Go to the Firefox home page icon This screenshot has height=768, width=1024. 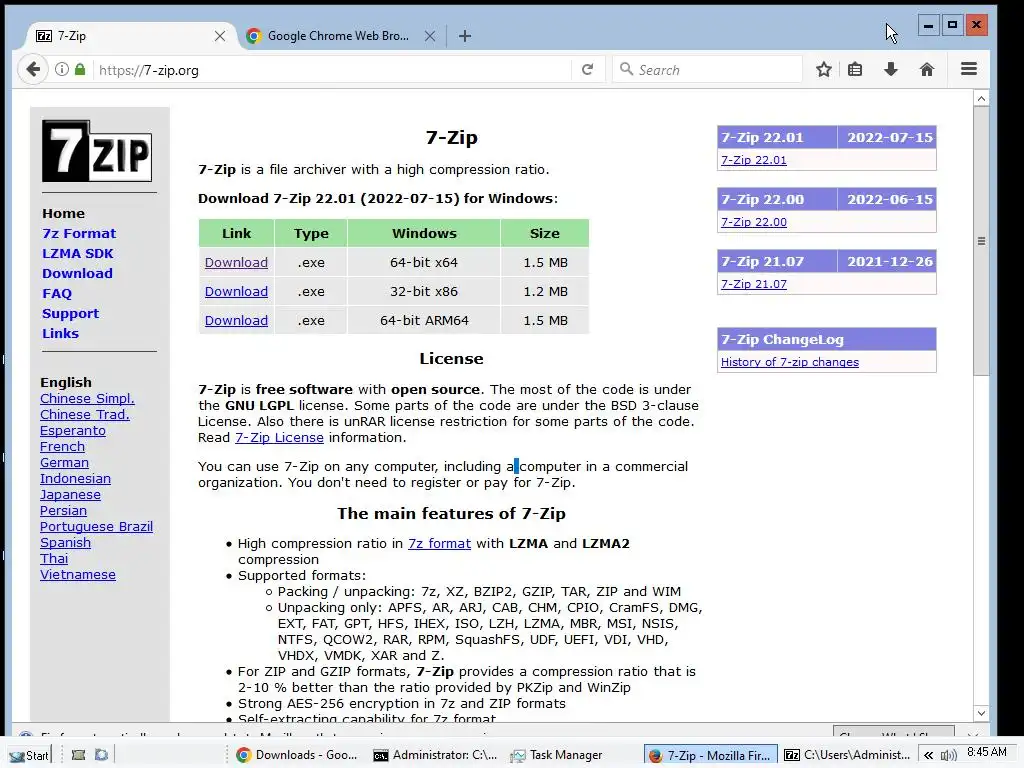click(927, 69)
